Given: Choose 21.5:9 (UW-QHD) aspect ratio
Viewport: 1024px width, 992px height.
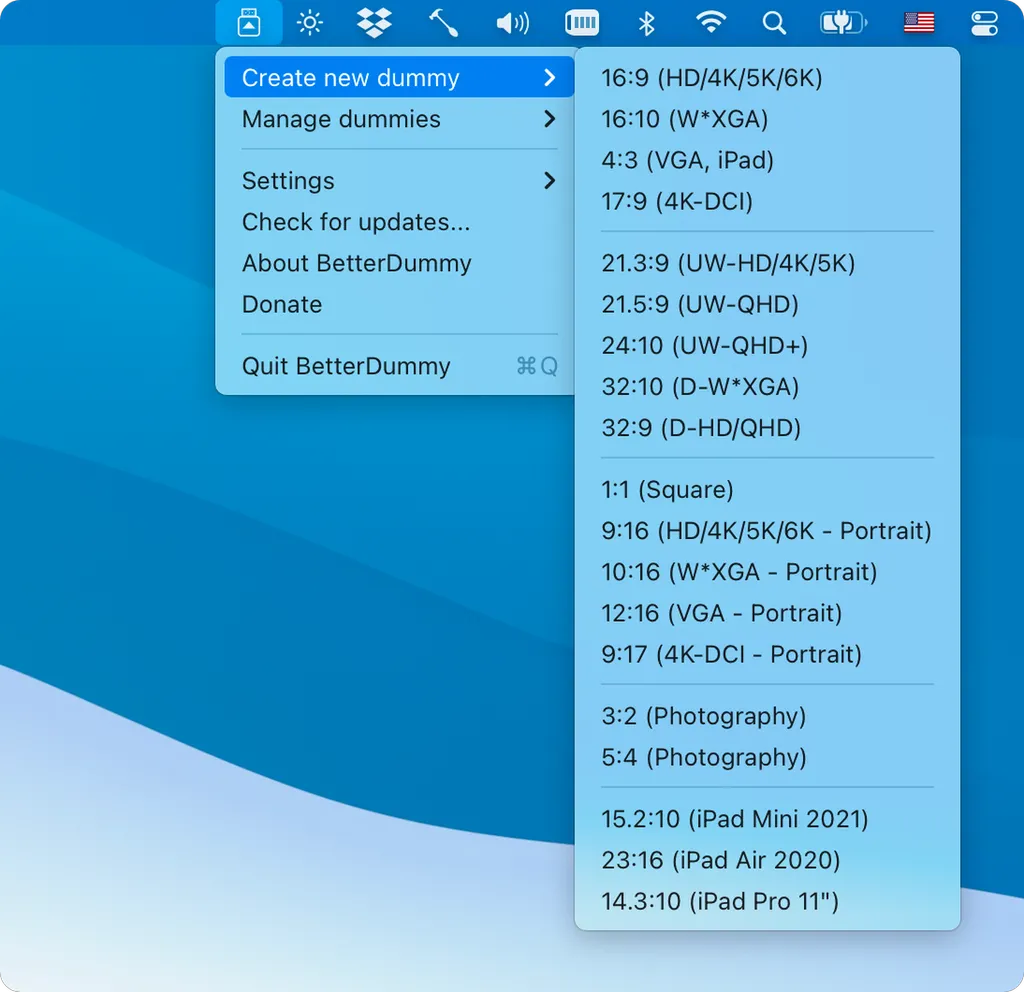Looking at the screenshot, I should pyautogui.click(x=699, y=304).
